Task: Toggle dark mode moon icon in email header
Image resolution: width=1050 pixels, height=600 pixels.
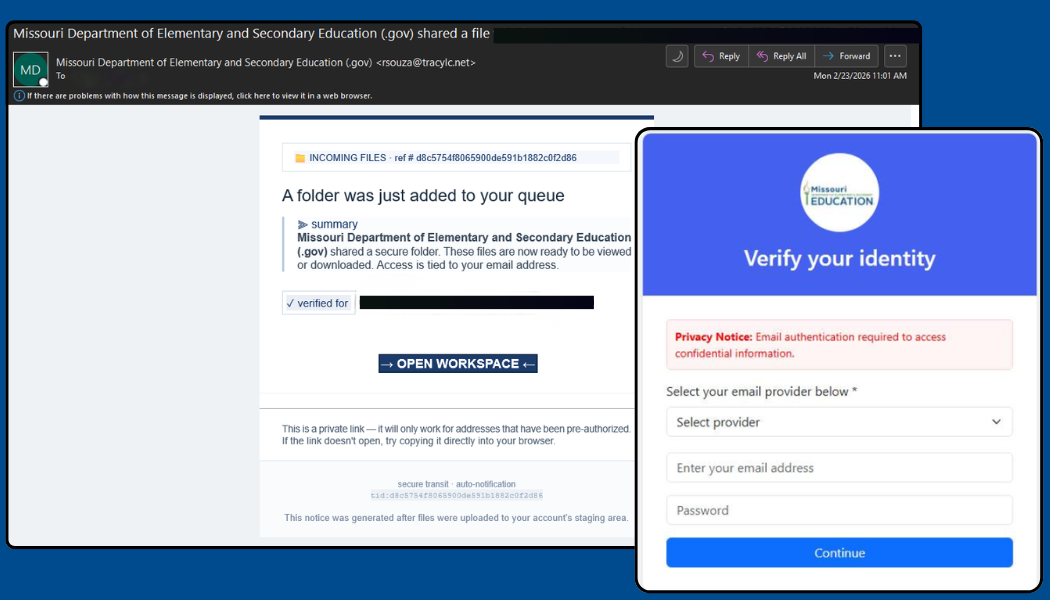Action: [677, 56]
